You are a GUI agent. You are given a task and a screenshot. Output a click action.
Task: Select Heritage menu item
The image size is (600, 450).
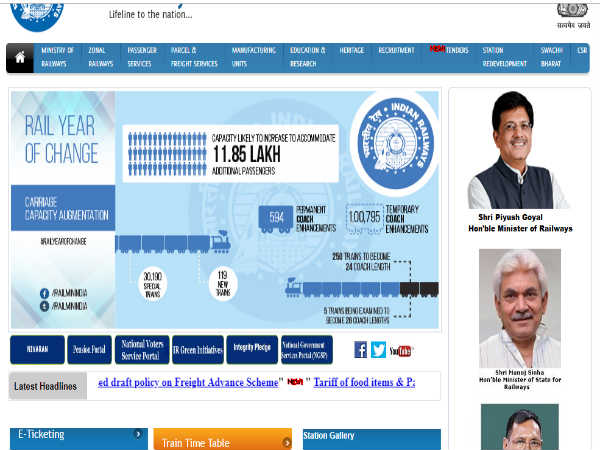pos(352,51)
